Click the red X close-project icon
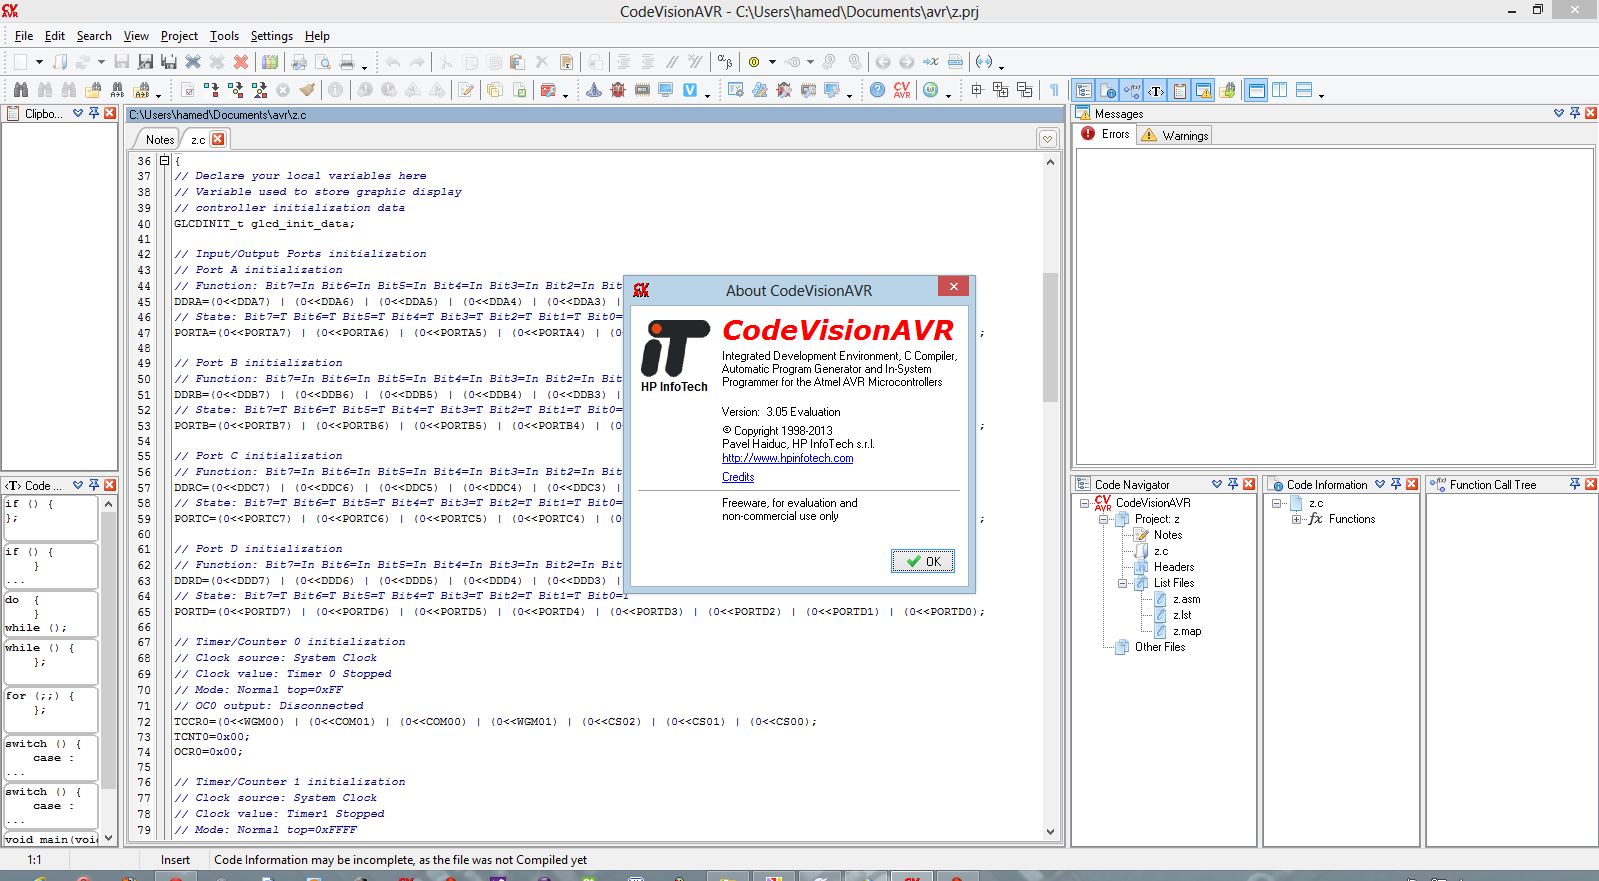This screenshot has height=881, width=1599. pyautogui.click(x=241, y=62)
